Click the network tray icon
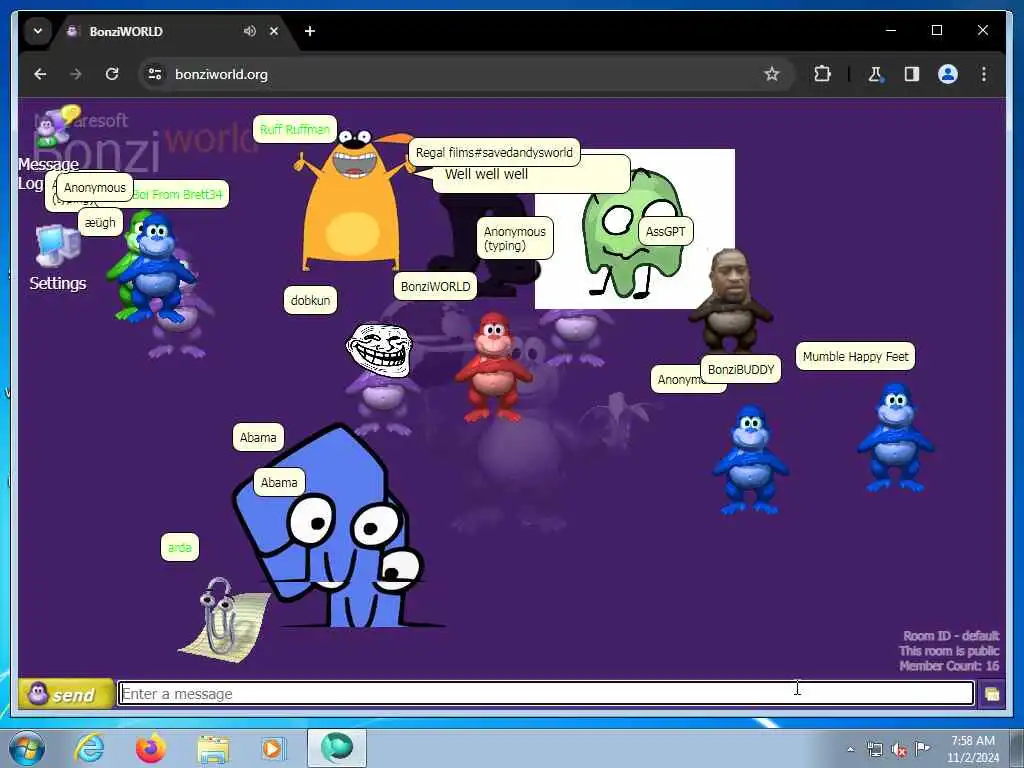1024x768 pixels. click(874, 750)
